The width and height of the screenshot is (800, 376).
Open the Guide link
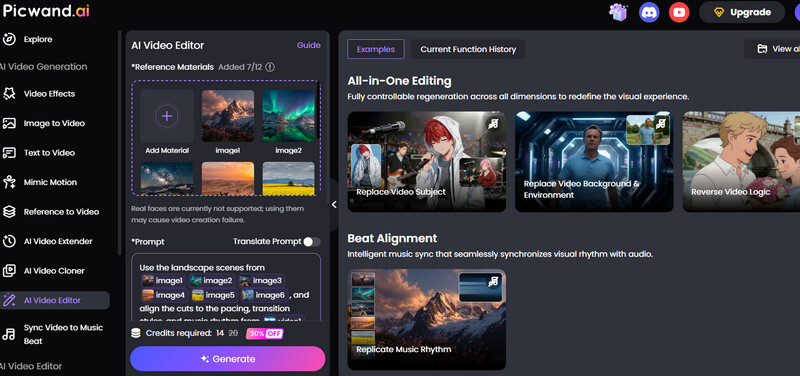309,45
